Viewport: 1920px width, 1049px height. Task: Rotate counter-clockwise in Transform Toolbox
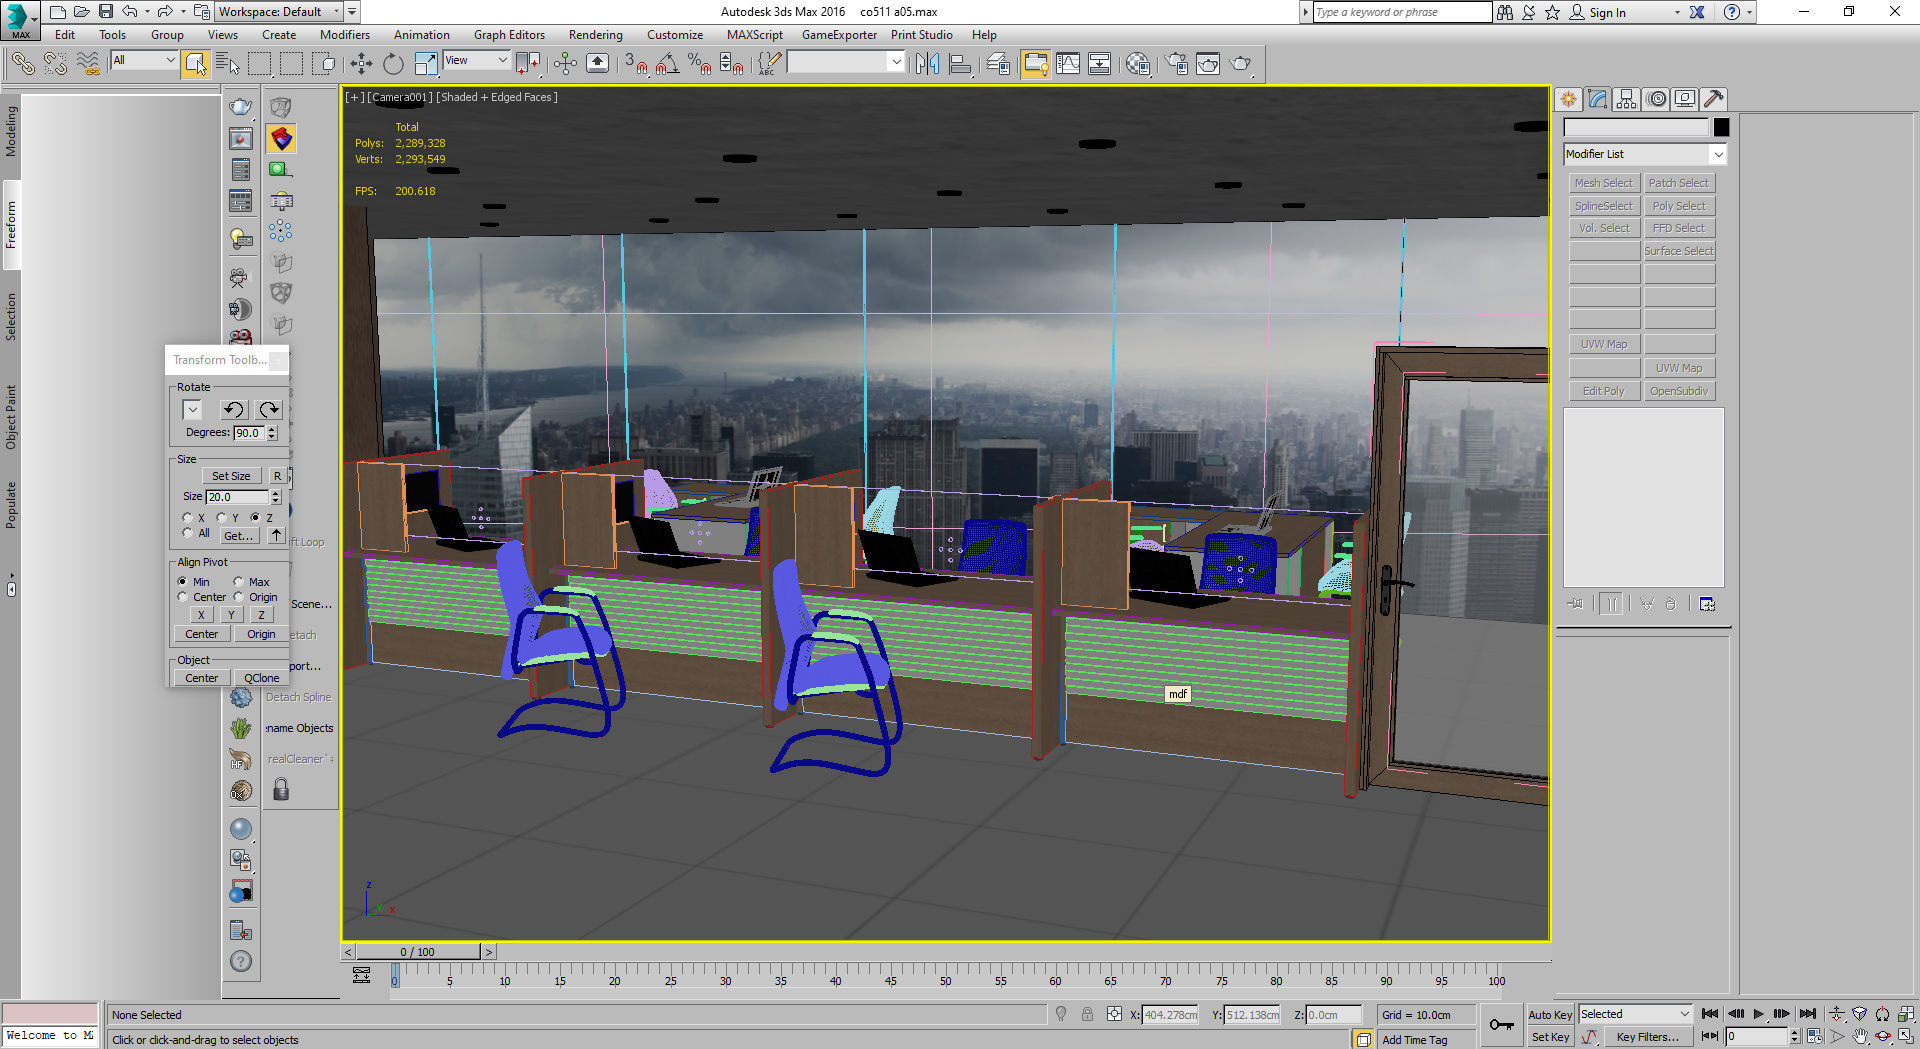[233, 409]
